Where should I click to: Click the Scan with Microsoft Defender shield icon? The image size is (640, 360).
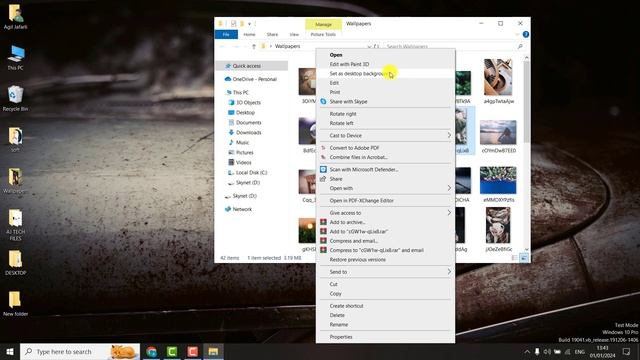coord(323,169)
